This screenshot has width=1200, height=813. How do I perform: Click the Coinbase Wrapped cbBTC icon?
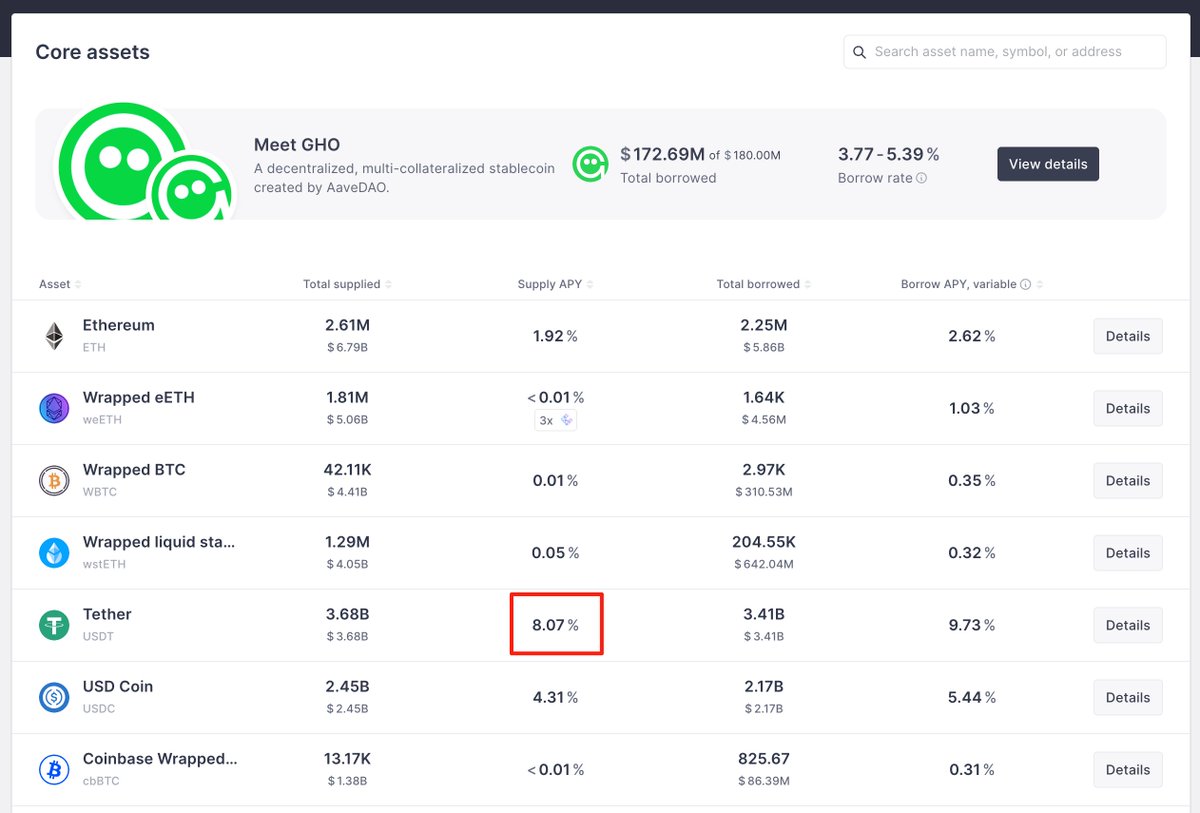click(54, 770)
